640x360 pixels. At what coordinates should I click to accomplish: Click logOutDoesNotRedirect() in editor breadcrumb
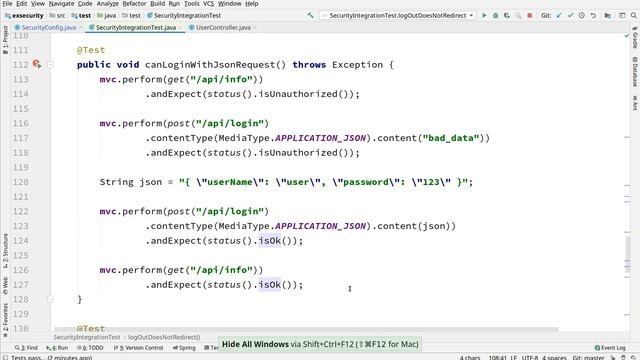[x=164, y=337]
